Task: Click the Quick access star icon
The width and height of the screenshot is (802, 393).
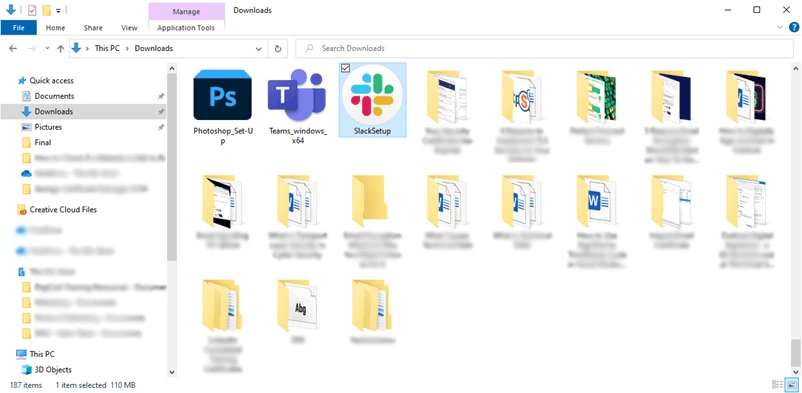Action: point(22,81)
